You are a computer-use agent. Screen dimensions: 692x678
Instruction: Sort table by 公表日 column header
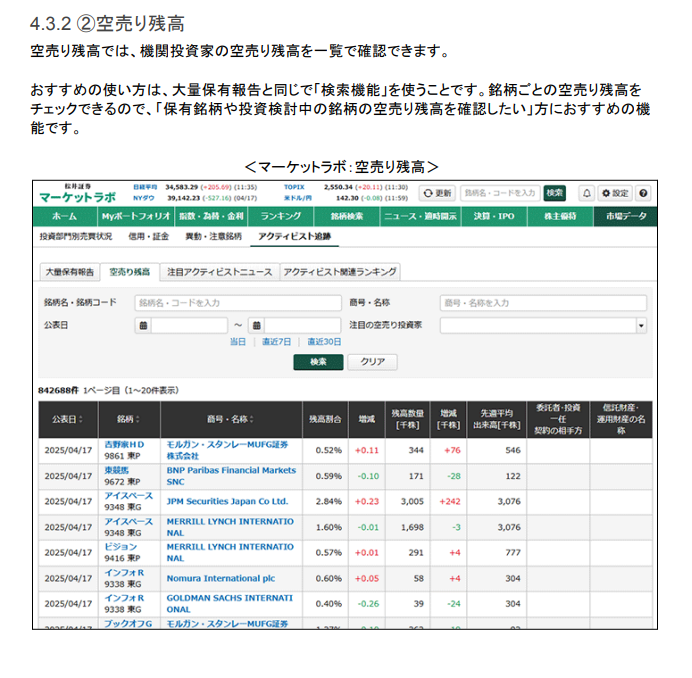point(69,419)
